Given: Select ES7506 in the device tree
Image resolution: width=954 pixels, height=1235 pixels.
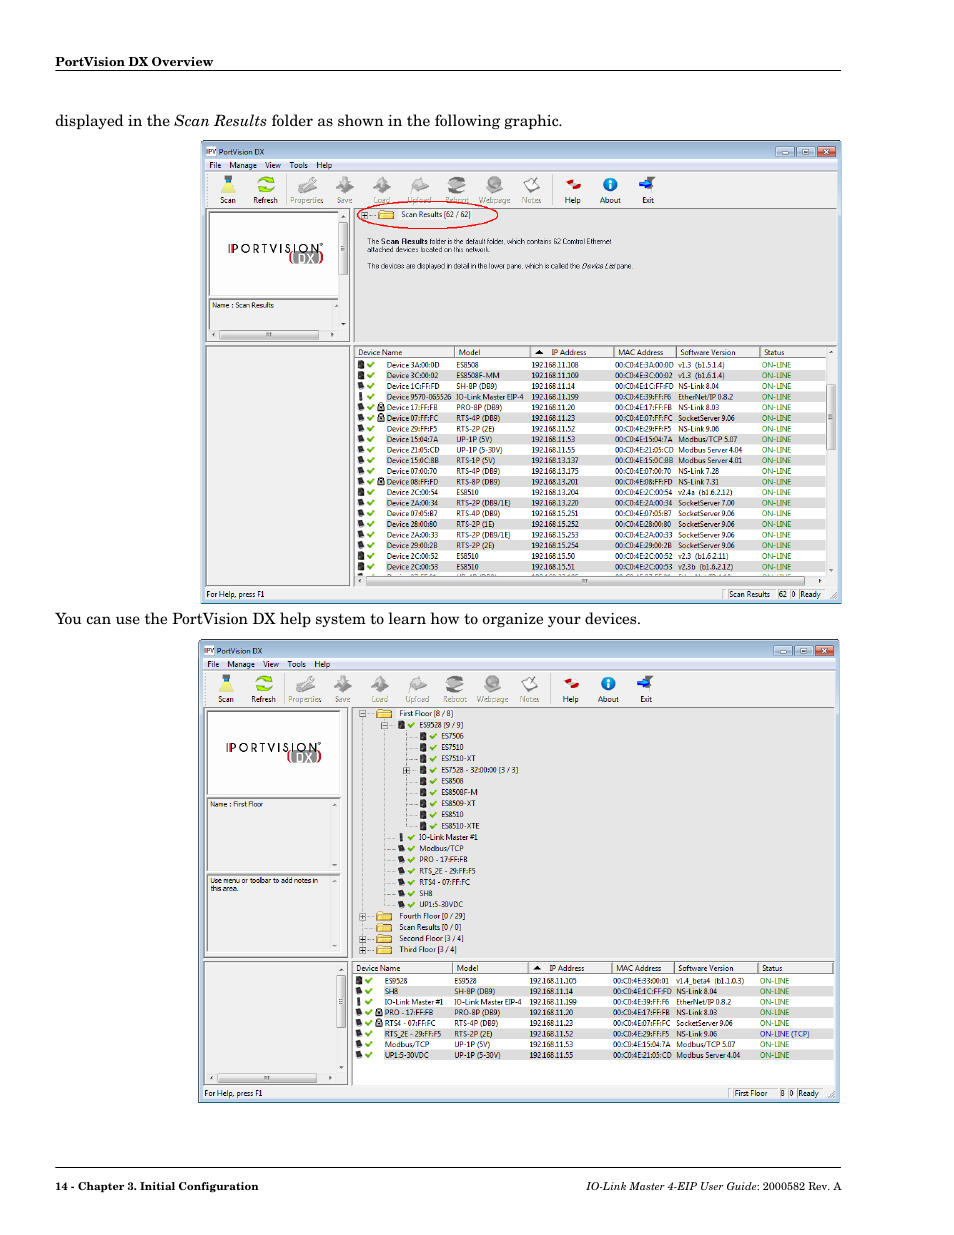Looking at the screenshot, I should pyautogui.click(x=452, y=736).
